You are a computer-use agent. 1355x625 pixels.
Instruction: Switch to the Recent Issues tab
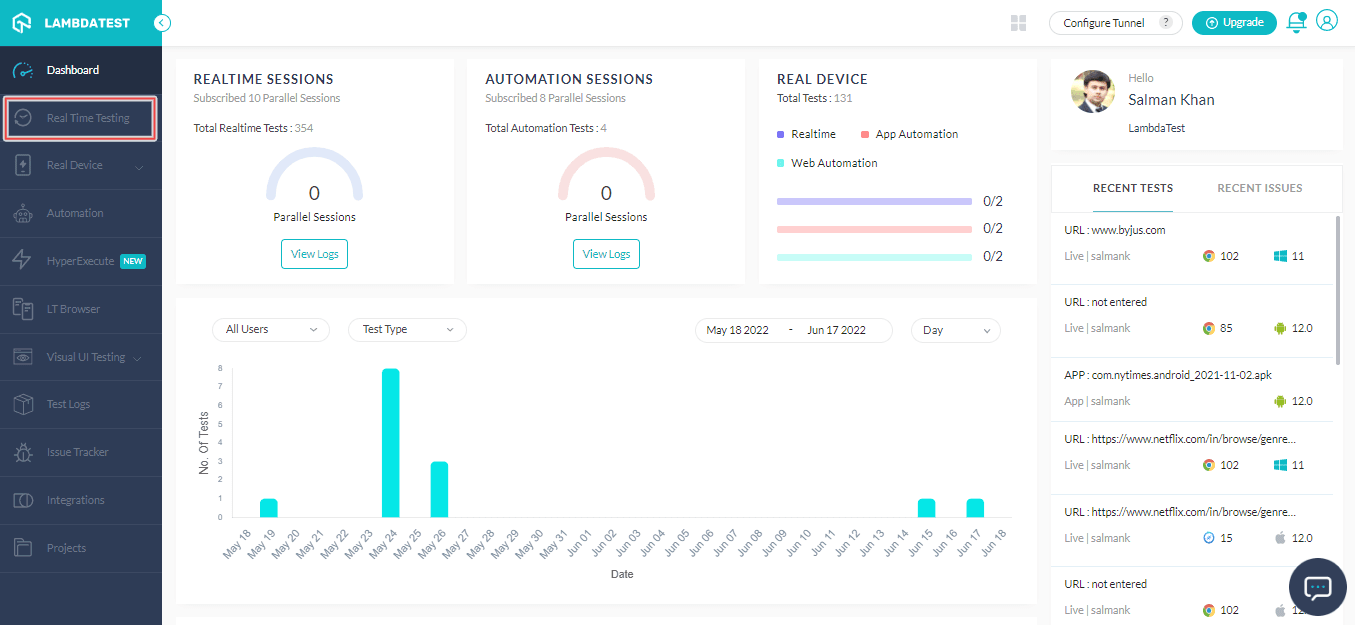coord(1259,188)
